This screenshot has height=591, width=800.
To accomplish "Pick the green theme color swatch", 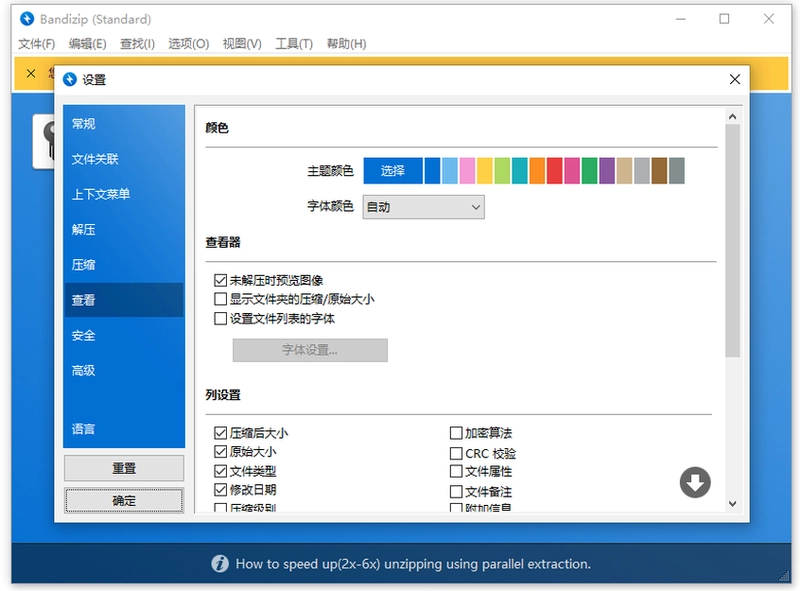I will pos(589,170).
